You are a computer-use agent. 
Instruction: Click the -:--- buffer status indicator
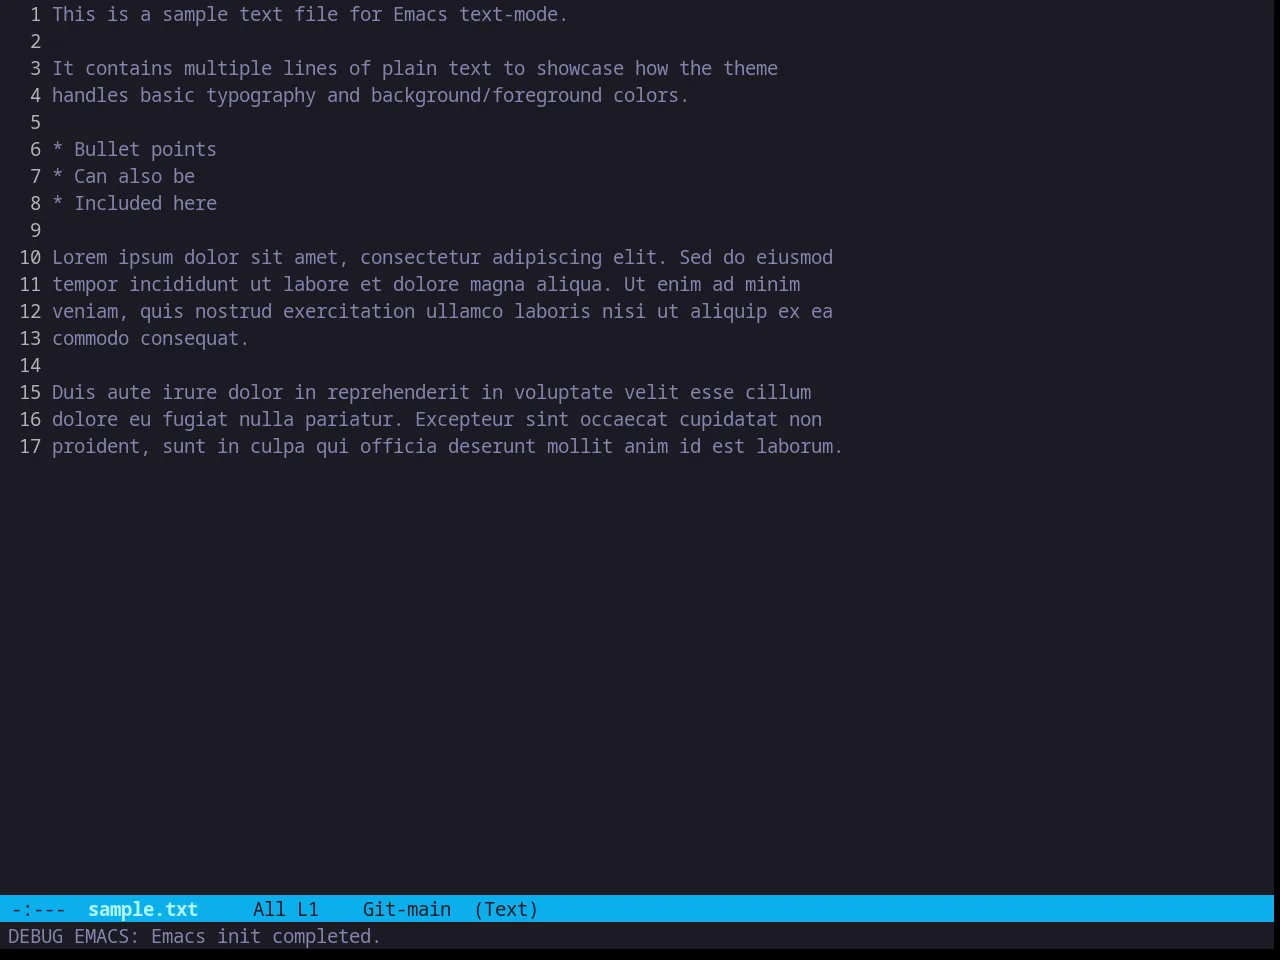coord(38,909)
